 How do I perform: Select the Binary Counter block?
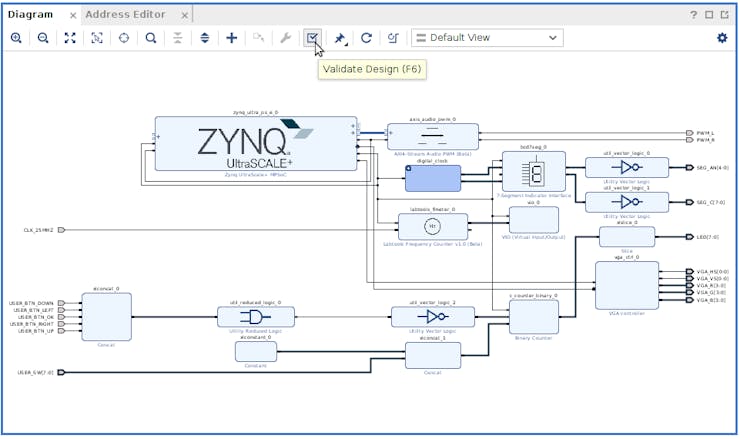coord(533,317)
